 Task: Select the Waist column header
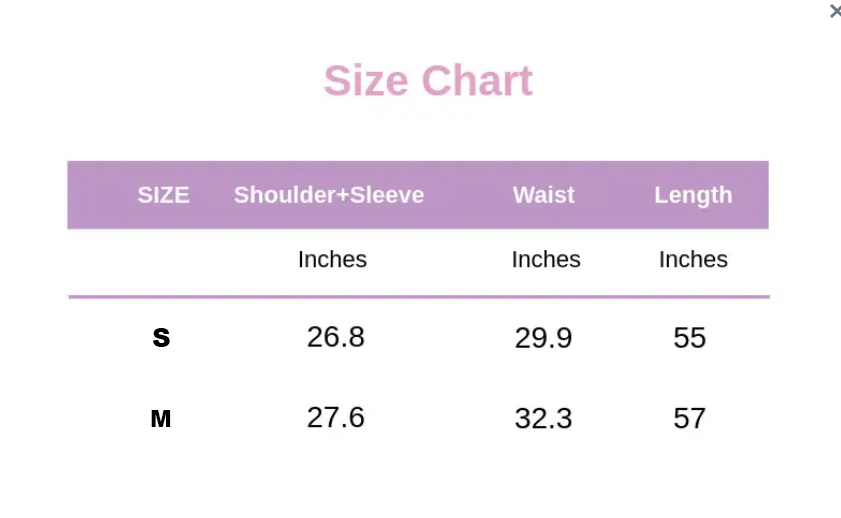544,195
